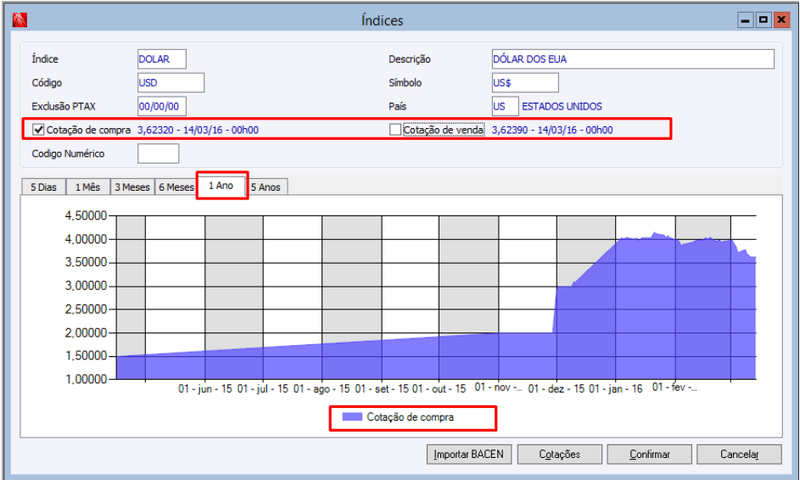Maximize the Índices window
Viewport: 800px width, 480px height.
point(763,20)
